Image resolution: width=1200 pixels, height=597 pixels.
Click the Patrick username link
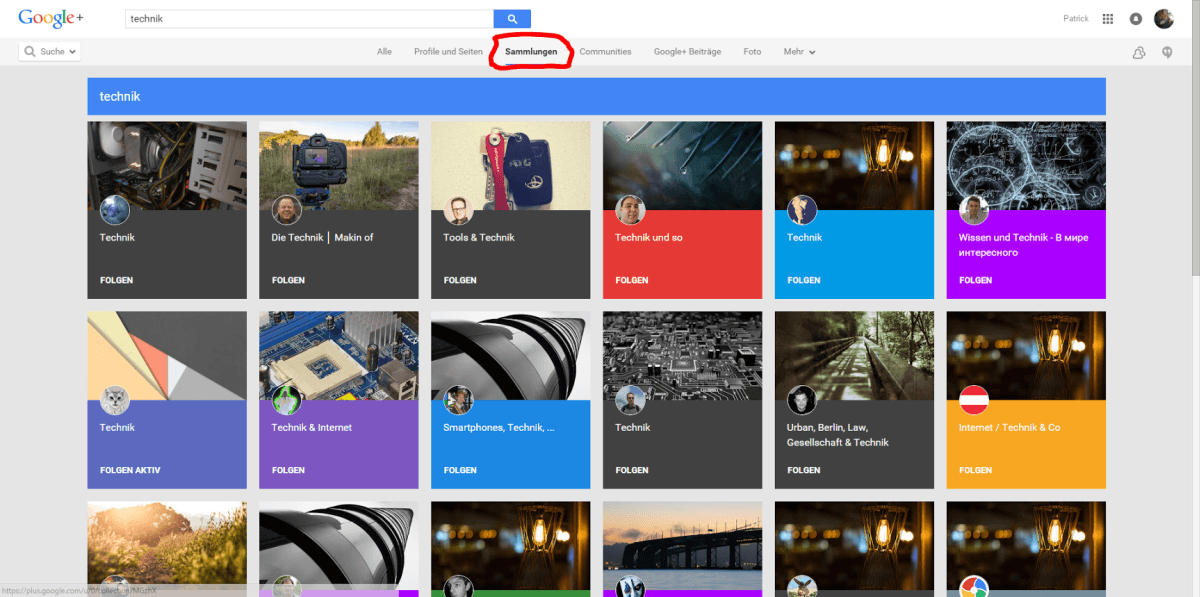[1076, 19]
